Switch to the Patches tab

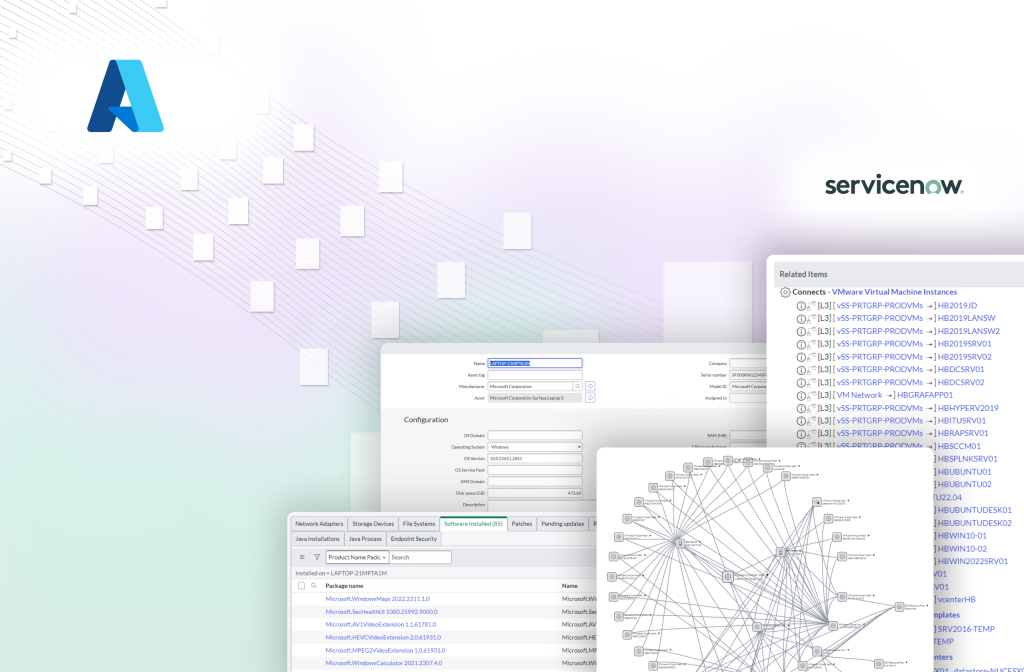pos(521,524)
